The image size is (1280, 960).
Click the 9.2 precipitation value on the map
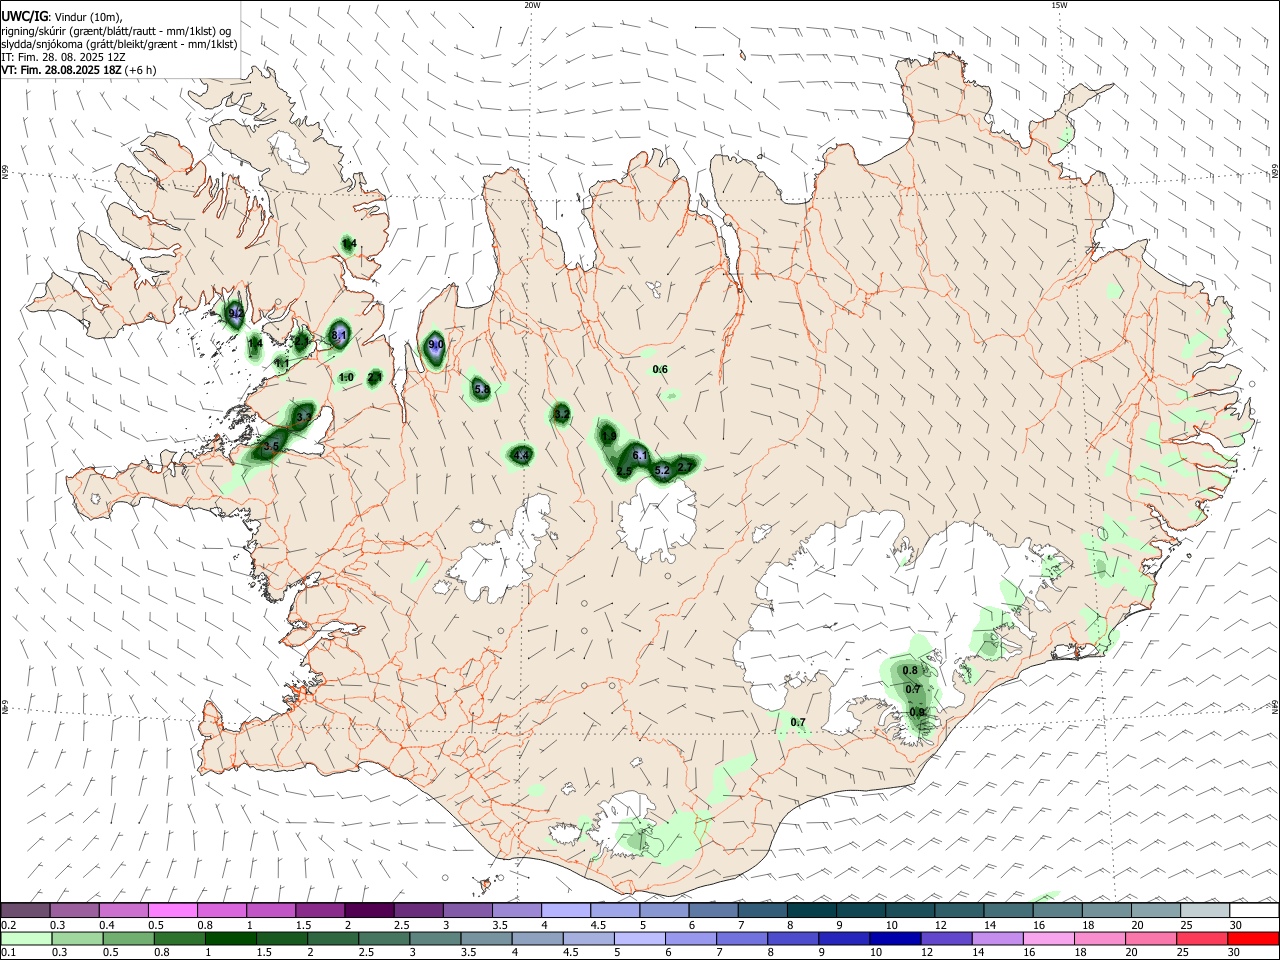pos(236,314)
